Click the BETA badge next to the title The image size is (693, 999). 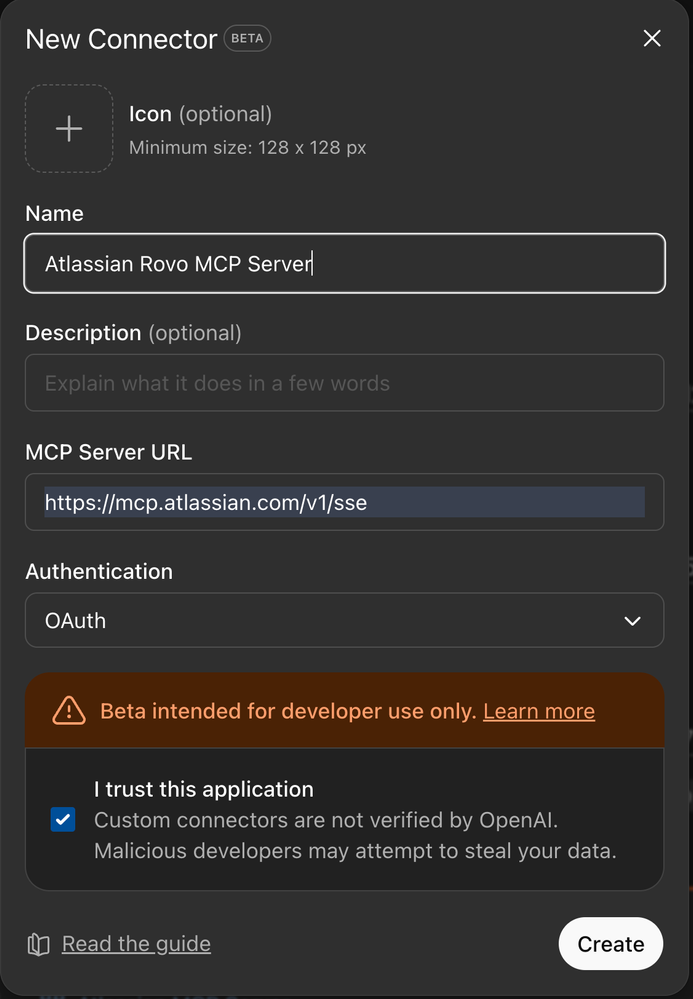247,39
